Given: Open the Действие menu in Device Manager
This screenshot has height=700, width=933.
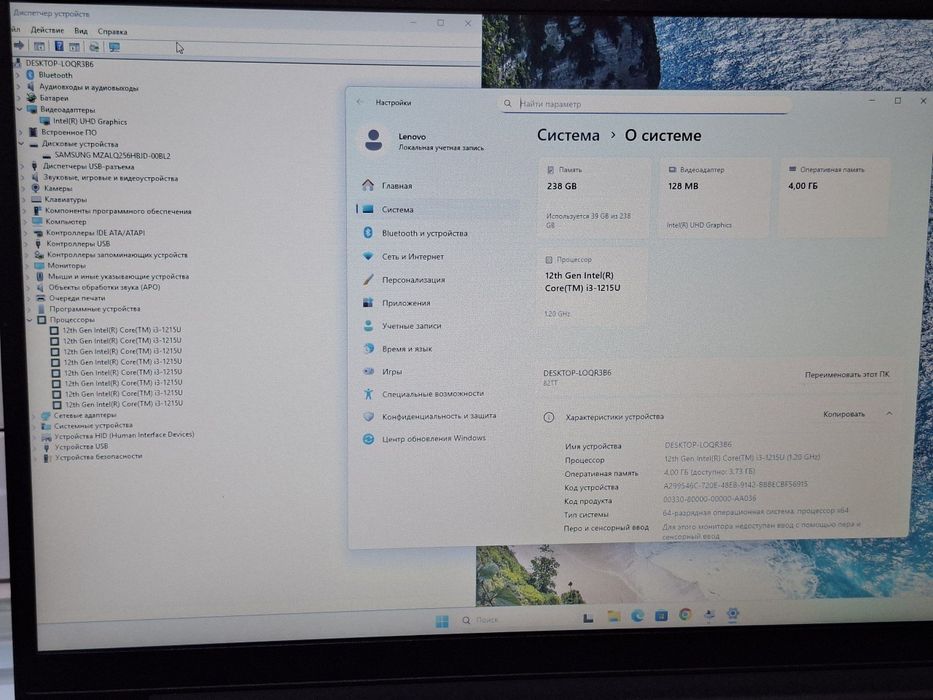Looking at the screenshot, I should point(47,30).
